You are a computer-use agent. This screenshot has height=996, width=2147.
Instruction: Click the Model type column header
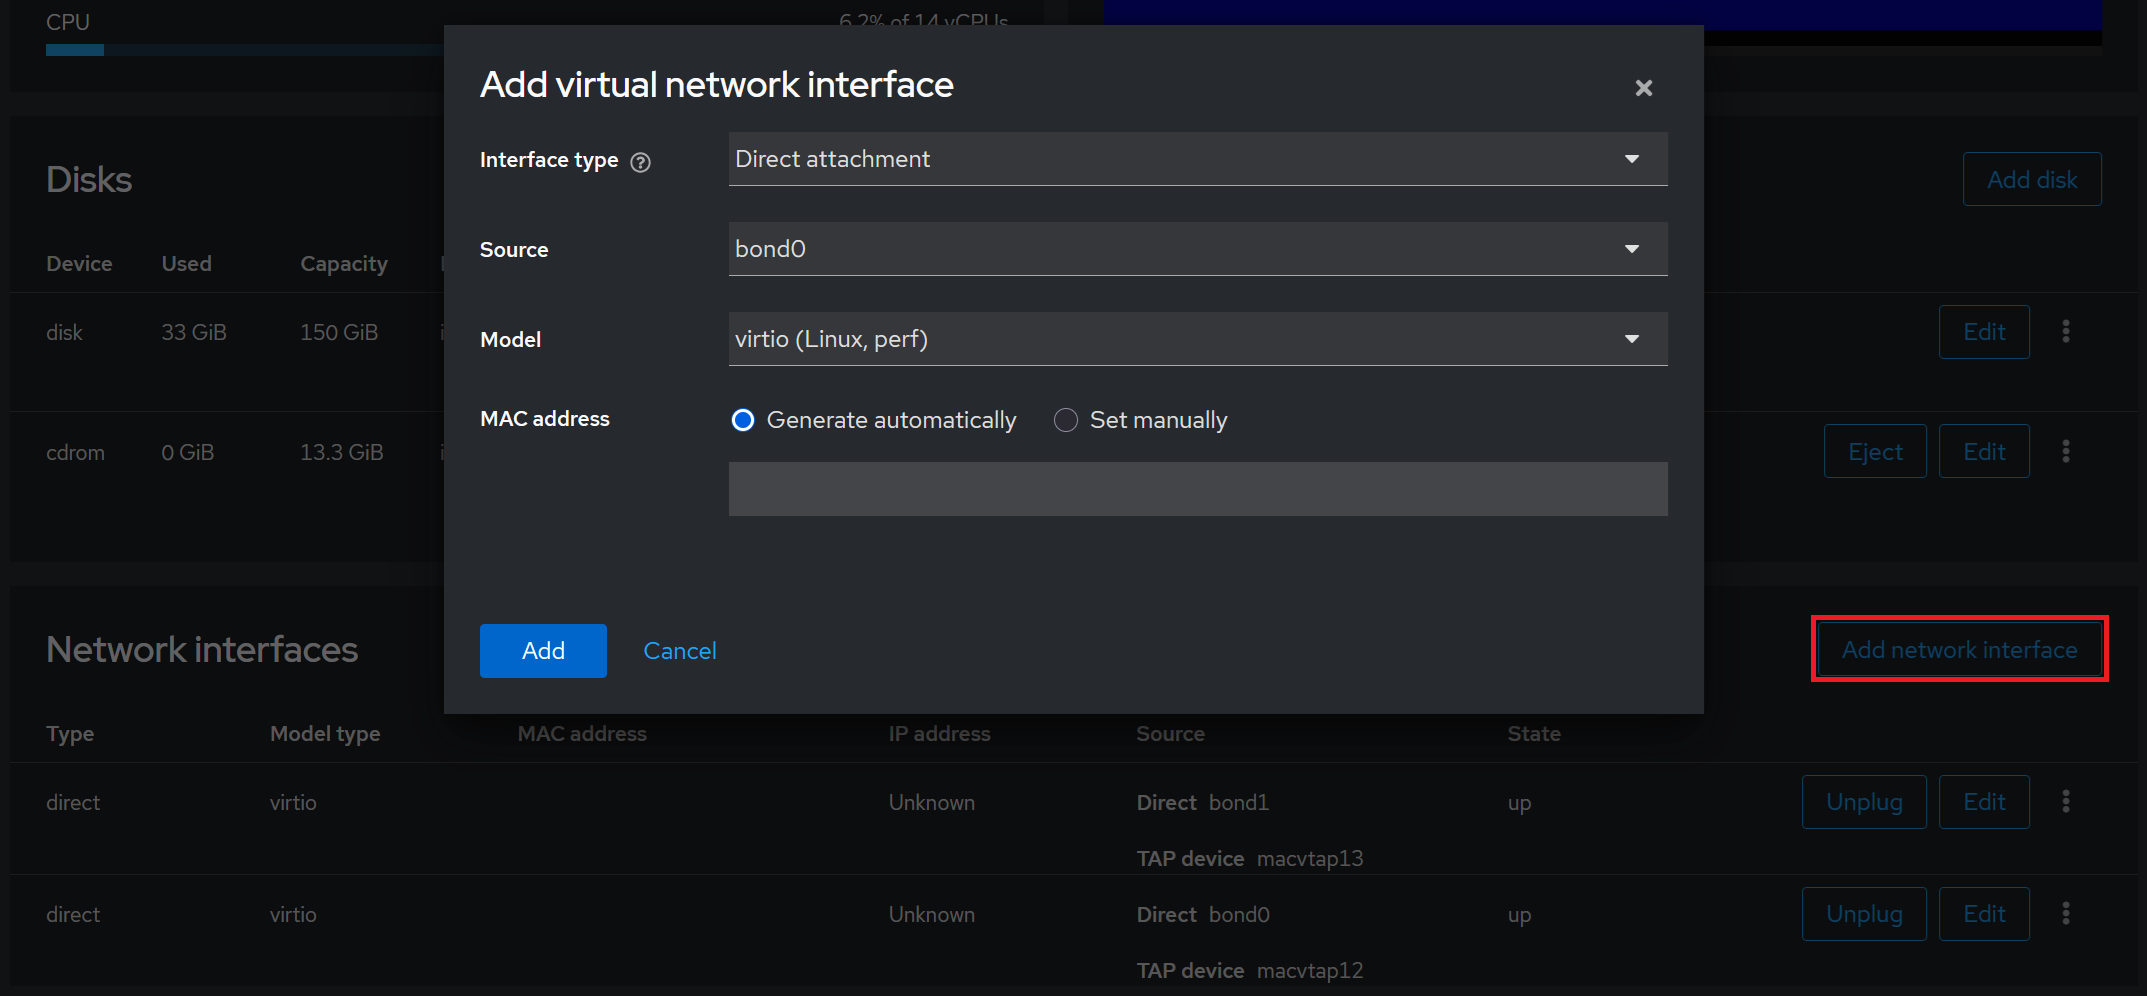coord(325,734)
